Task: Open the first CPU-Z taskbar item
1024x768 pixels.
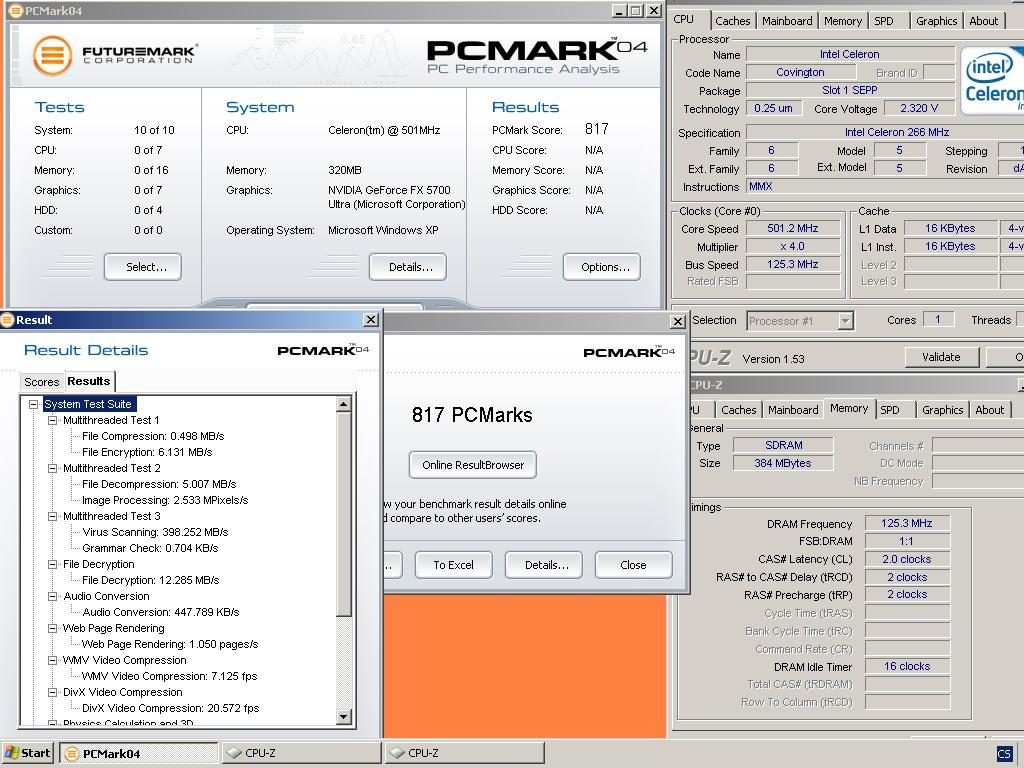Action: click(x=300, y=753)
